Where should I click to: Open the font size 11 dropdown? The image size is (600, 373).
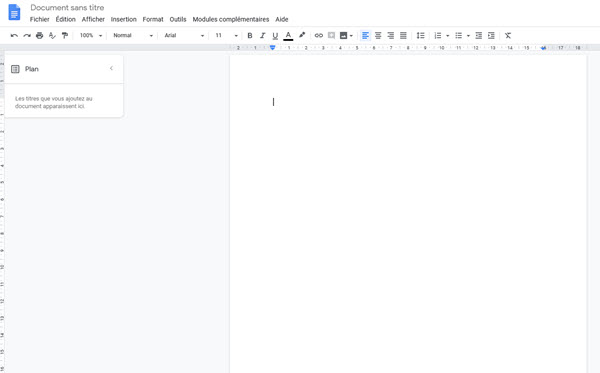[x=226, y=36]
